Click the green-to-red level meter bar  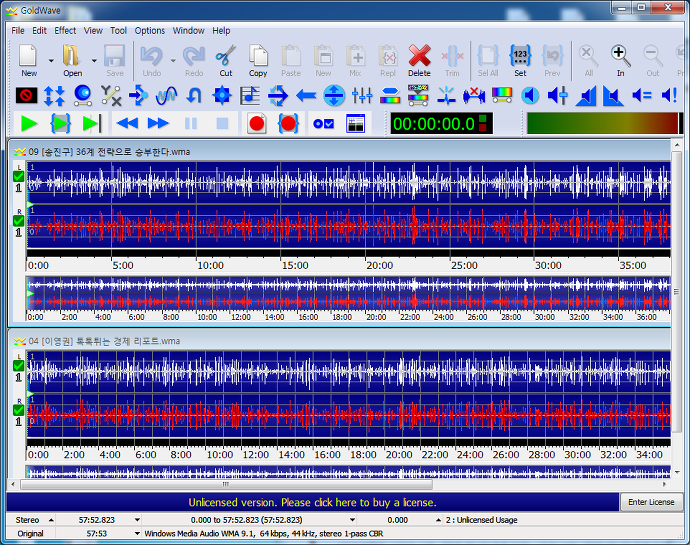point(602,123)
